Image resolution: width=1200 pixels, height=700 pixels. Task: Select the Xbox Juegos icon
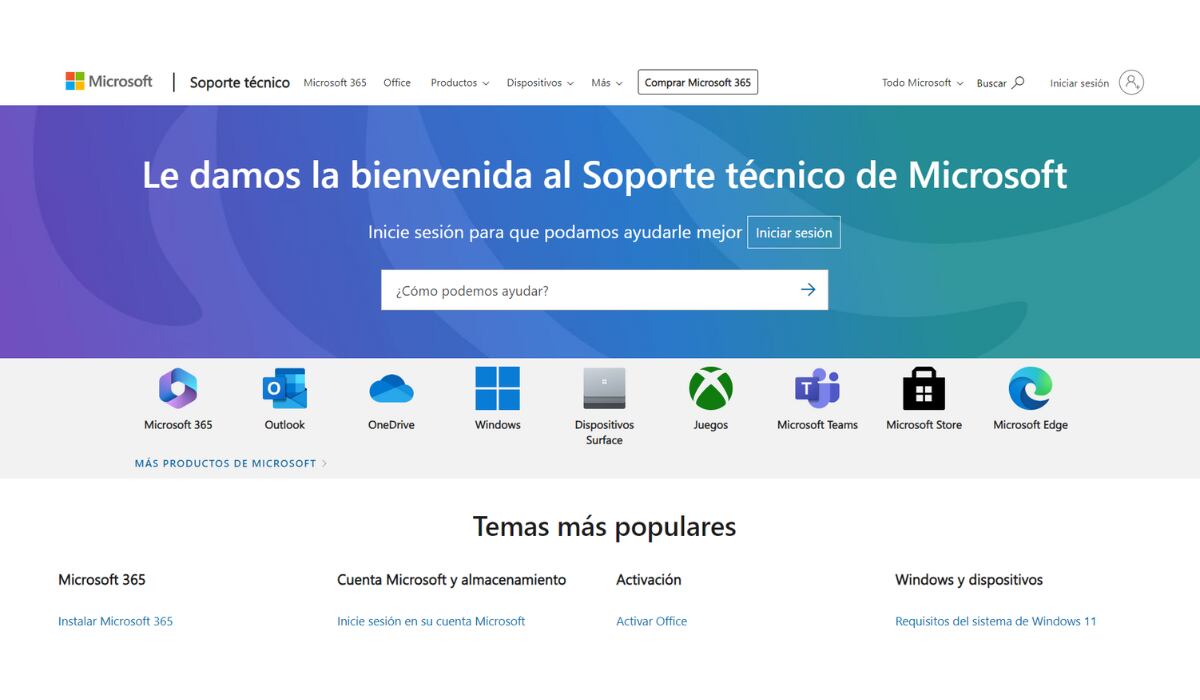711,389
